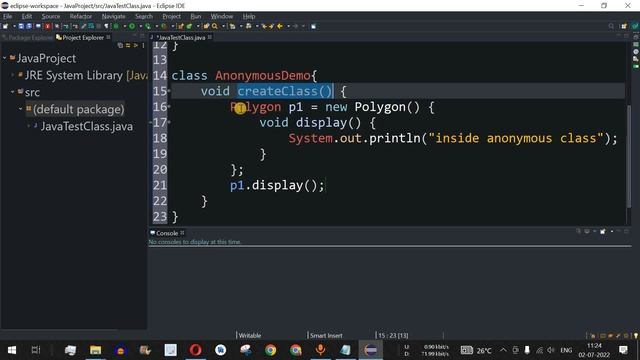Collapse the (default package) node
This screenshot has height=360, width=640.
(20, 109)
